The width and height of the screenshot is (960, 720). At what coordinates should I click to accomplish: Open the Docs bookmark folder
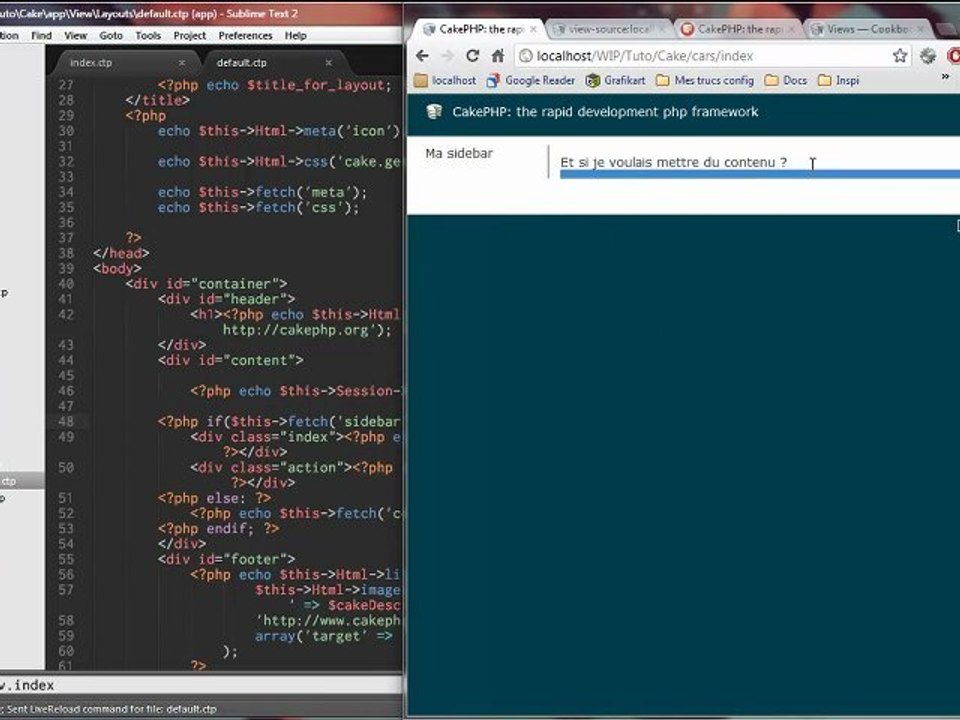pos(786,80)
